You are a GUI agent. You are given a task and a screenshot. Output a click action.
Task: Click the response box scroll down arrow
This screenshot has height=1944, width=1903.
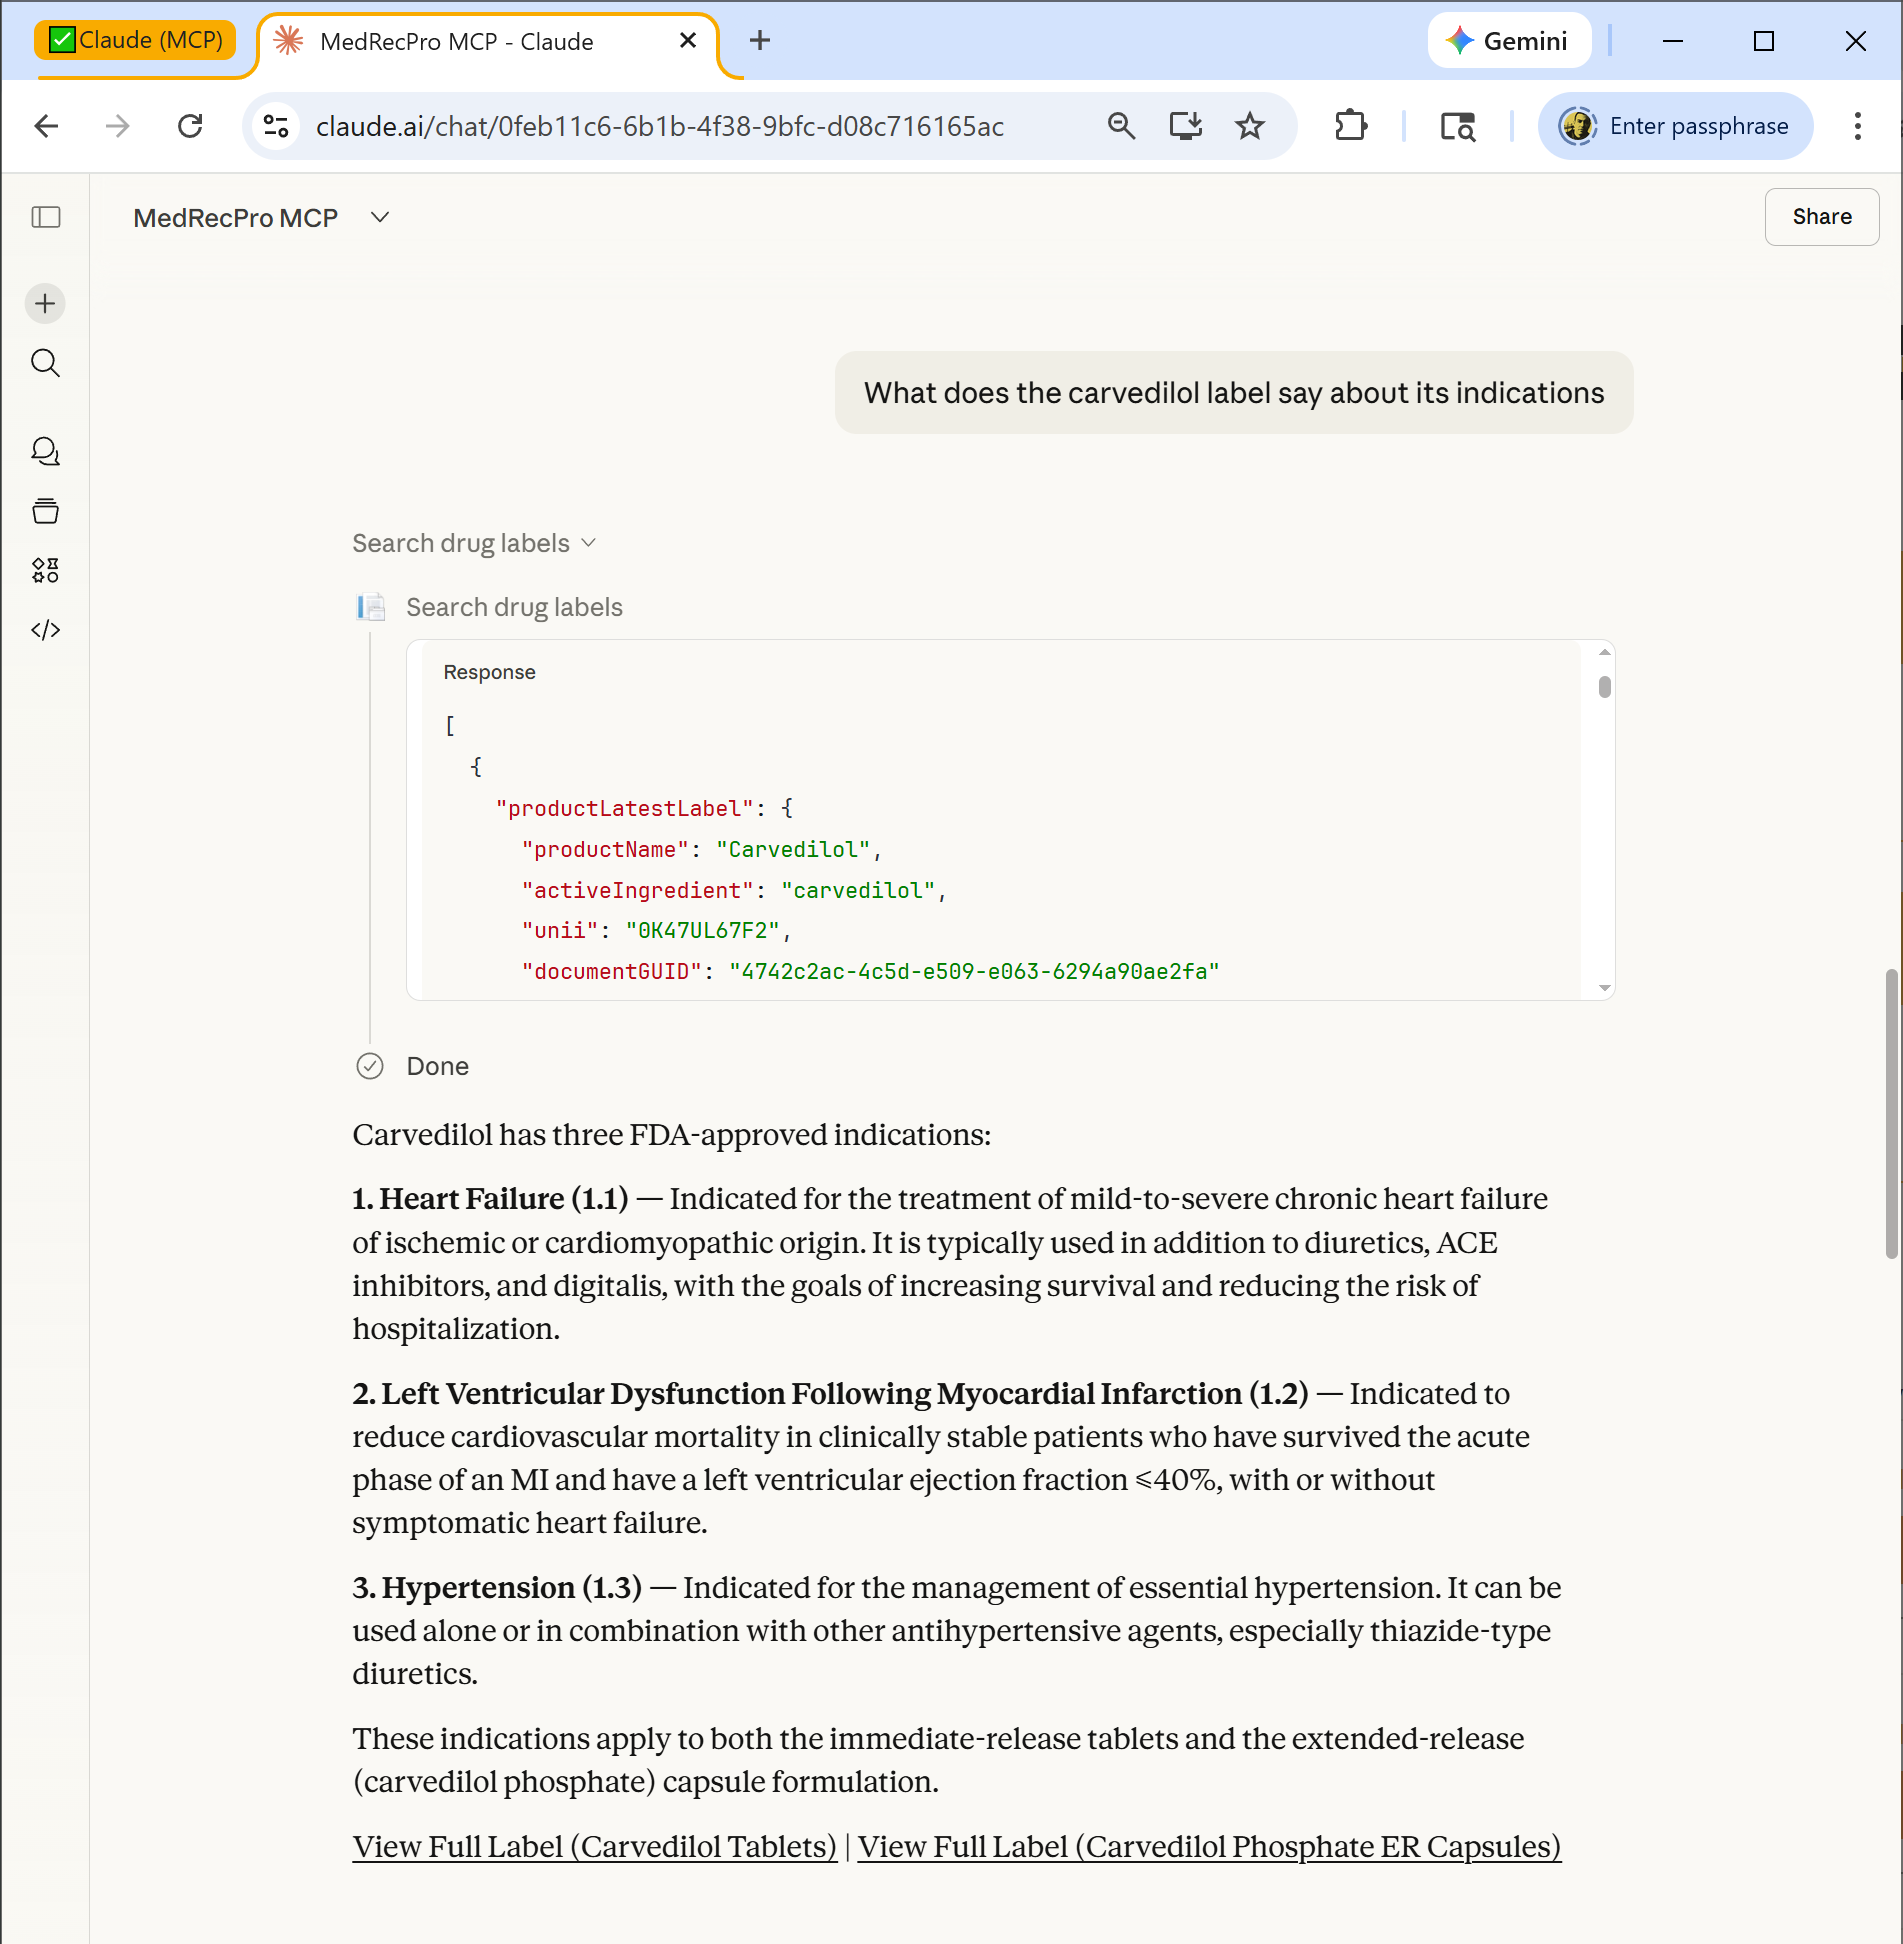tap(1605, 988)
